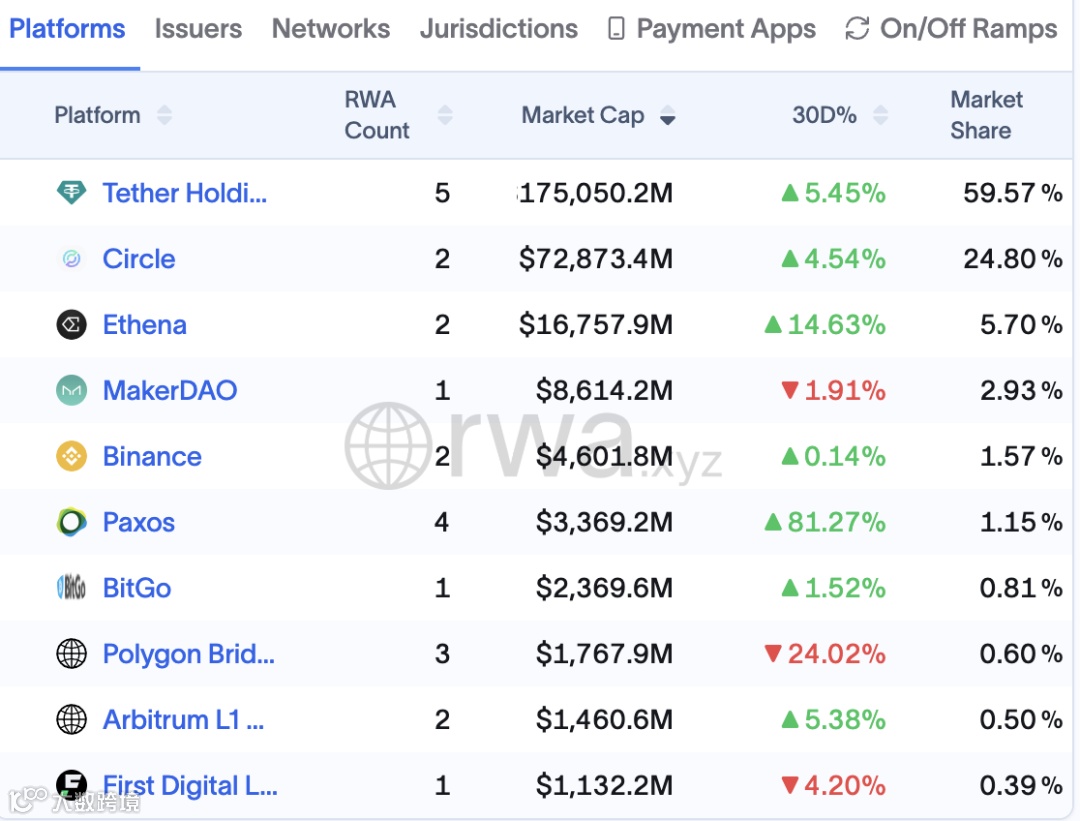Click MakerDAO market share 2.93%
The height and width of the screenshot is (821, 1080).
1021,391
